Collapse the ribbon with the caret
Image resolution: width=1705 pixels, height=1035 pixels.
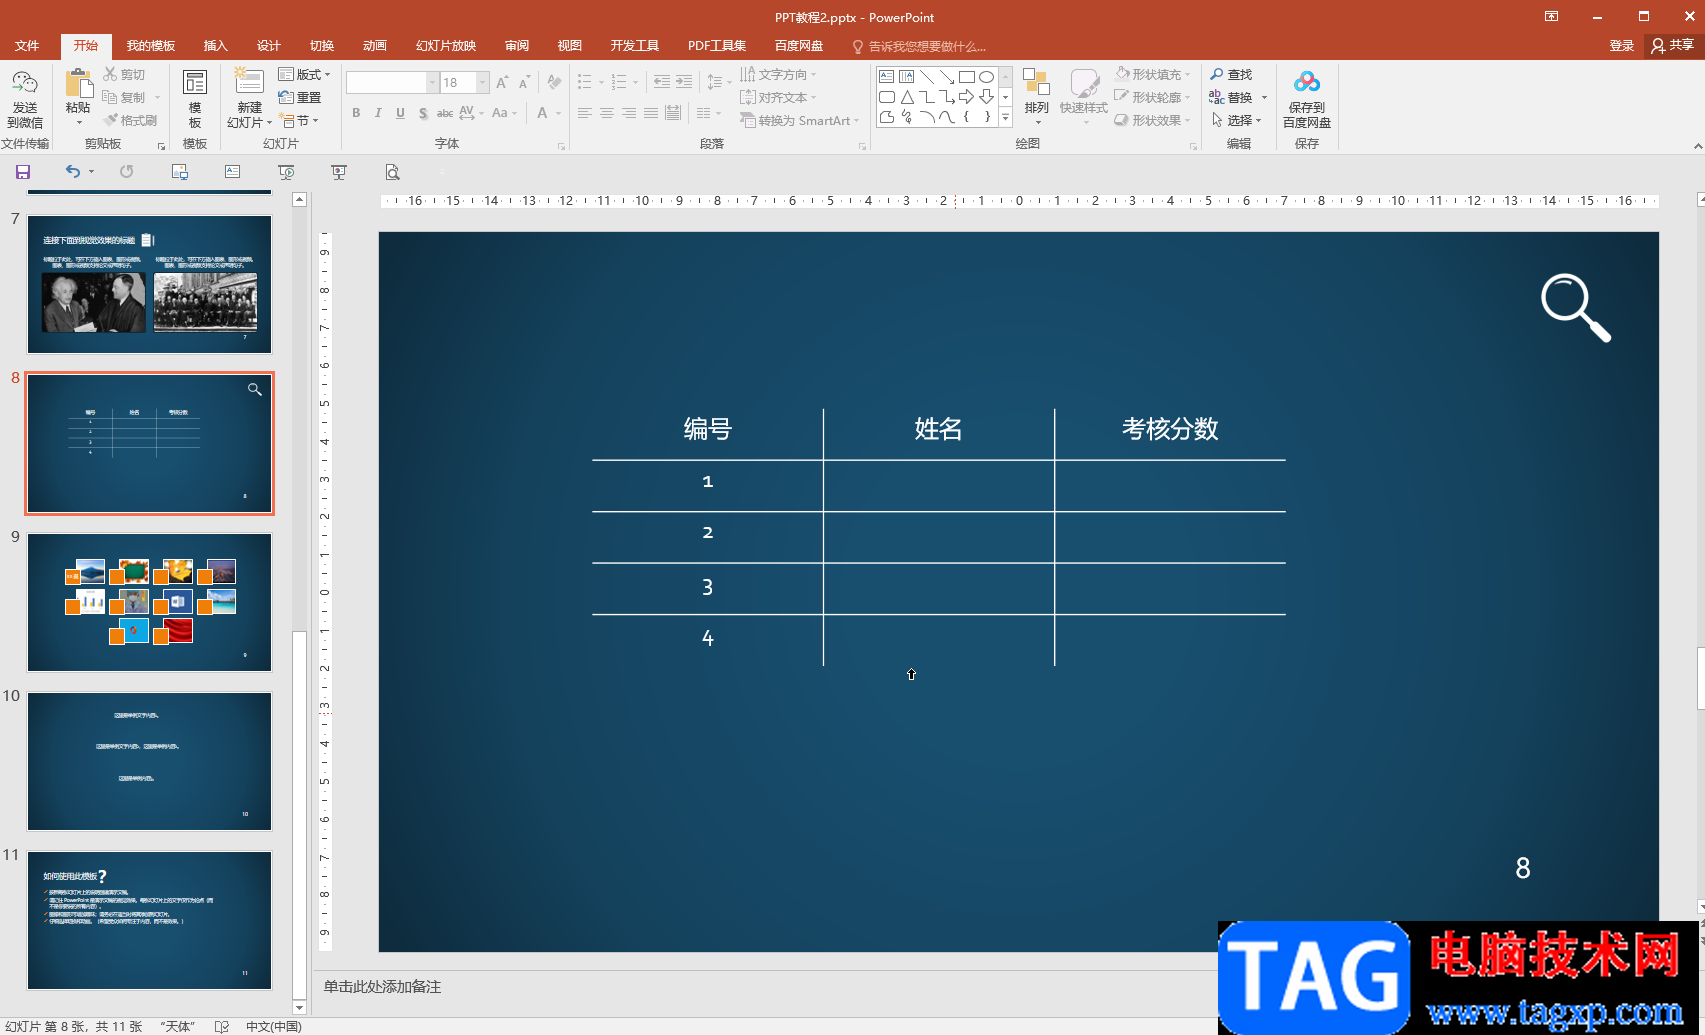(x=1697, y=146)
